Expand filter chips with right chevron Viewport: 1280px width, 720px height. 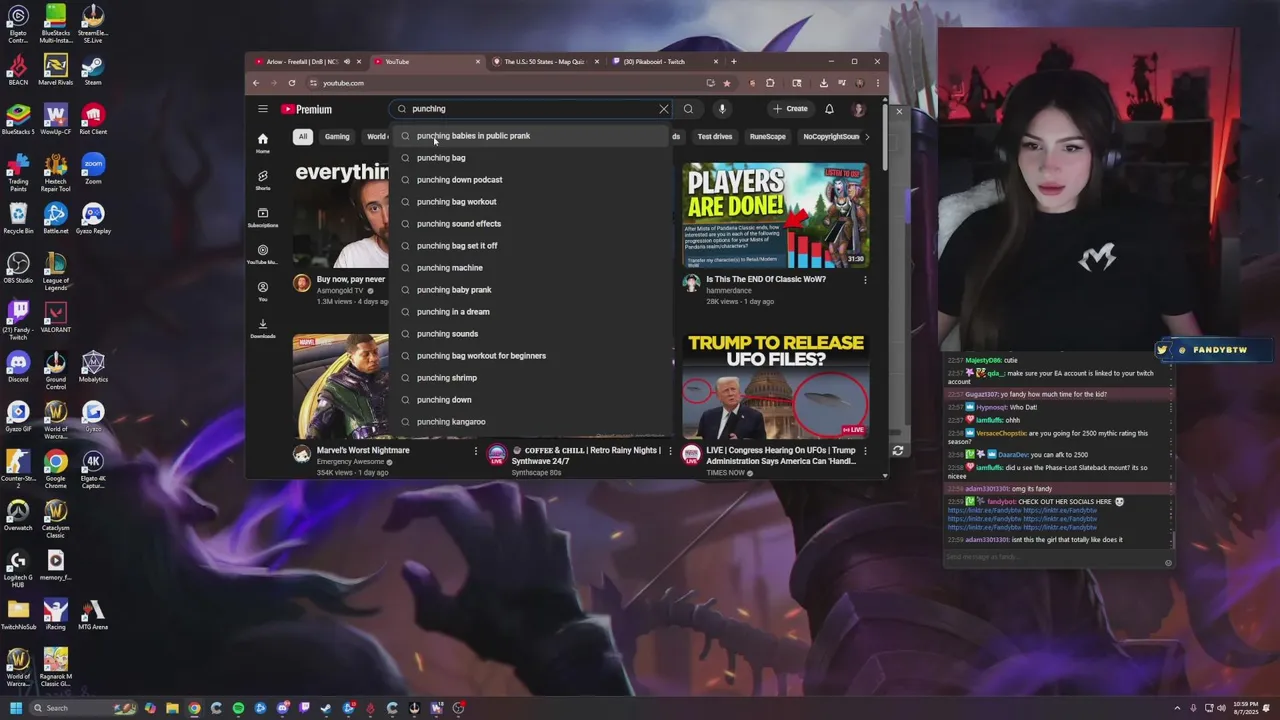click(x=866, y=136)
